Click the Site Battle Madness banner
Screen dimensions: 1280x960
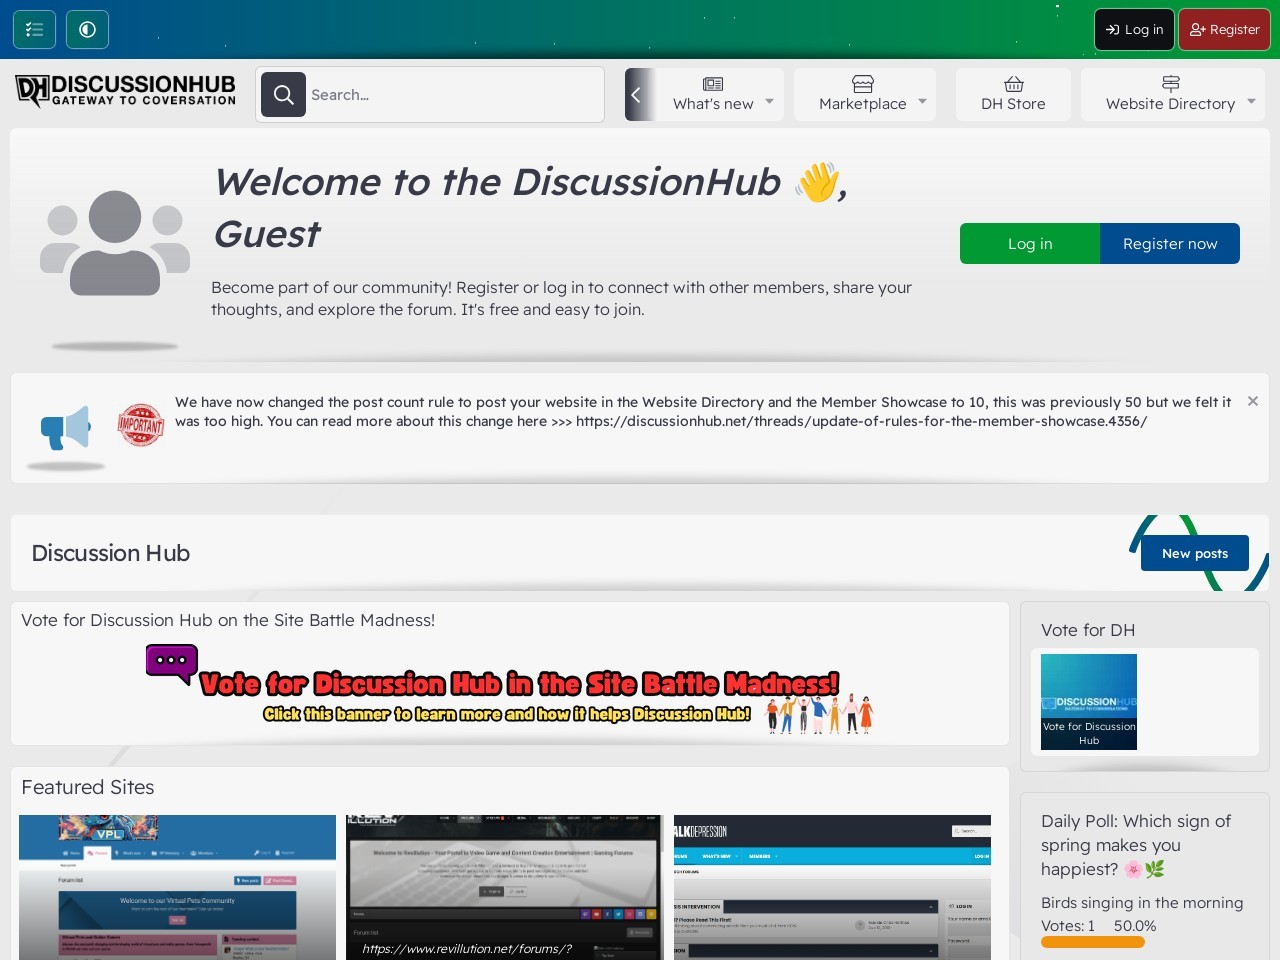(x=510, y=690)
